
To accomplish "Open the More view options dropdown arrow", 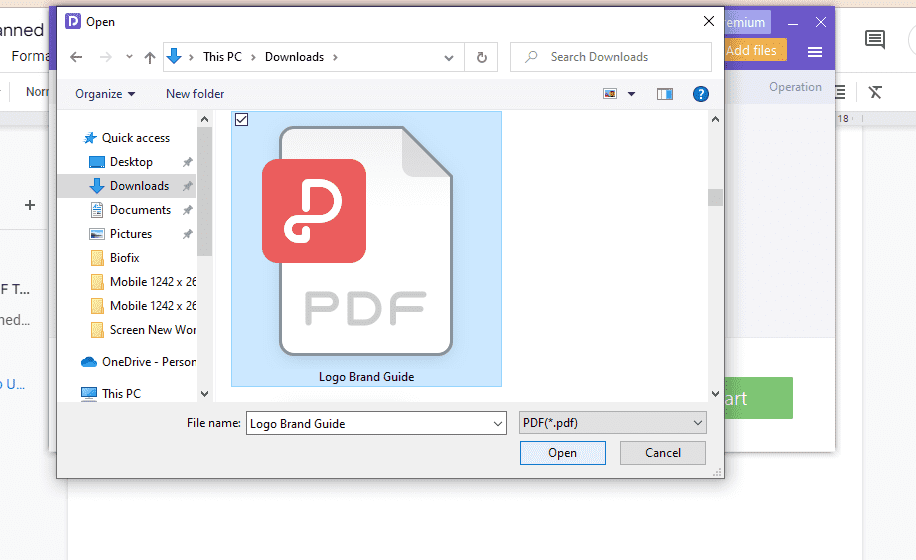I will pyautogui.click(x=632, y=94).
